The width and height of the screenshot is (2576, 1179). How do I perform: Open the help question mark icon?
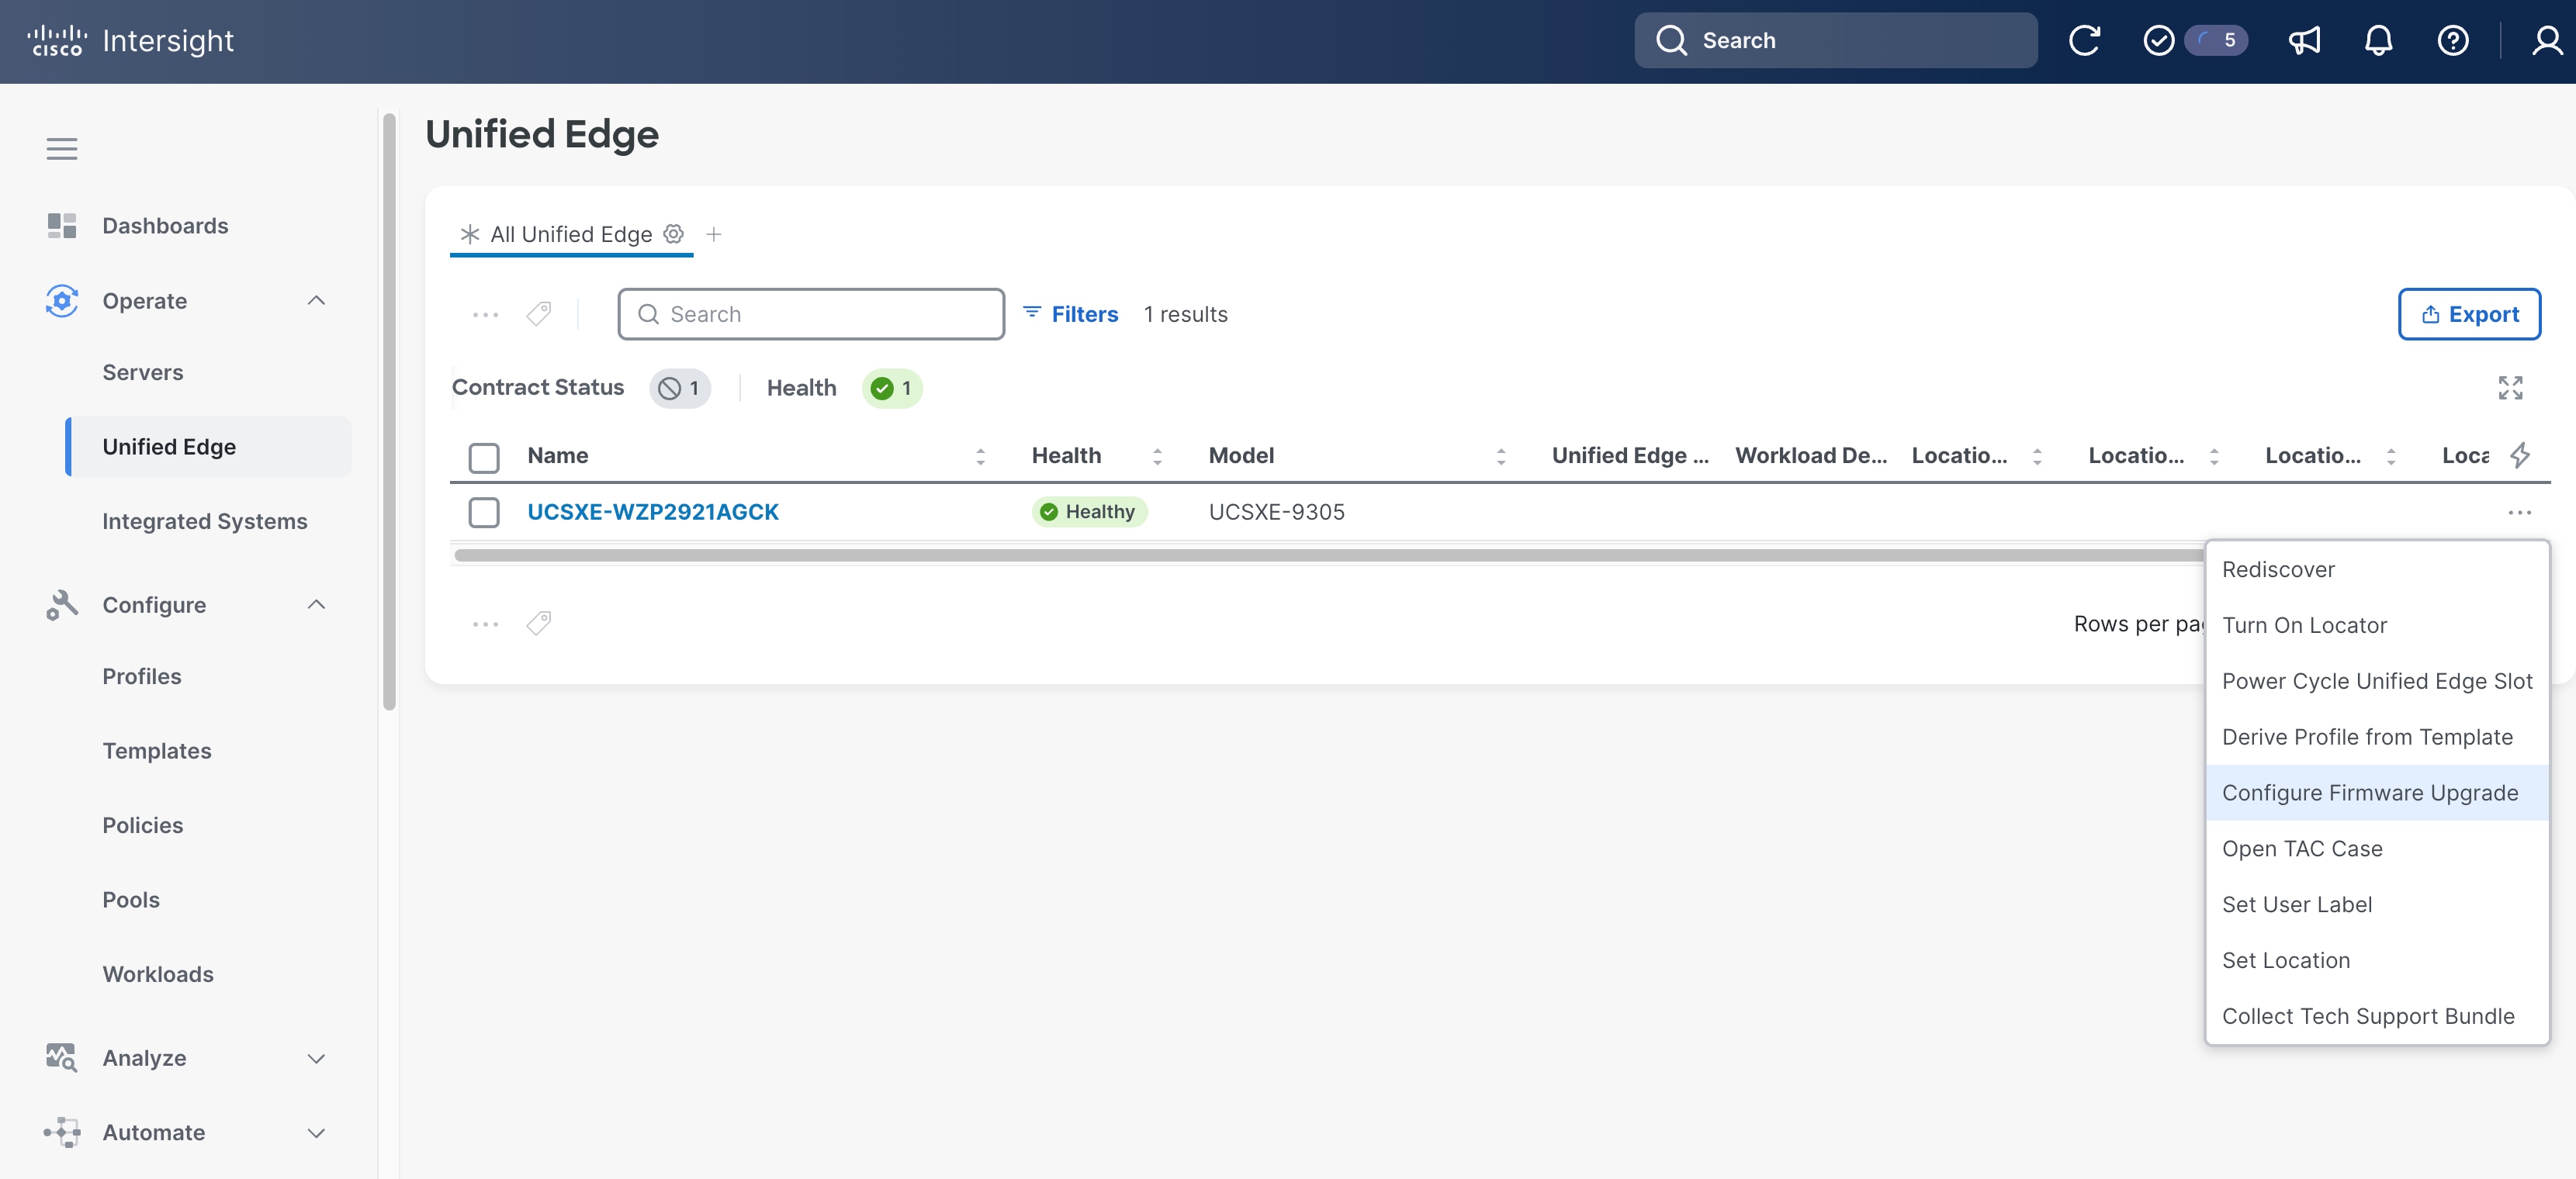click(2453, 41)
